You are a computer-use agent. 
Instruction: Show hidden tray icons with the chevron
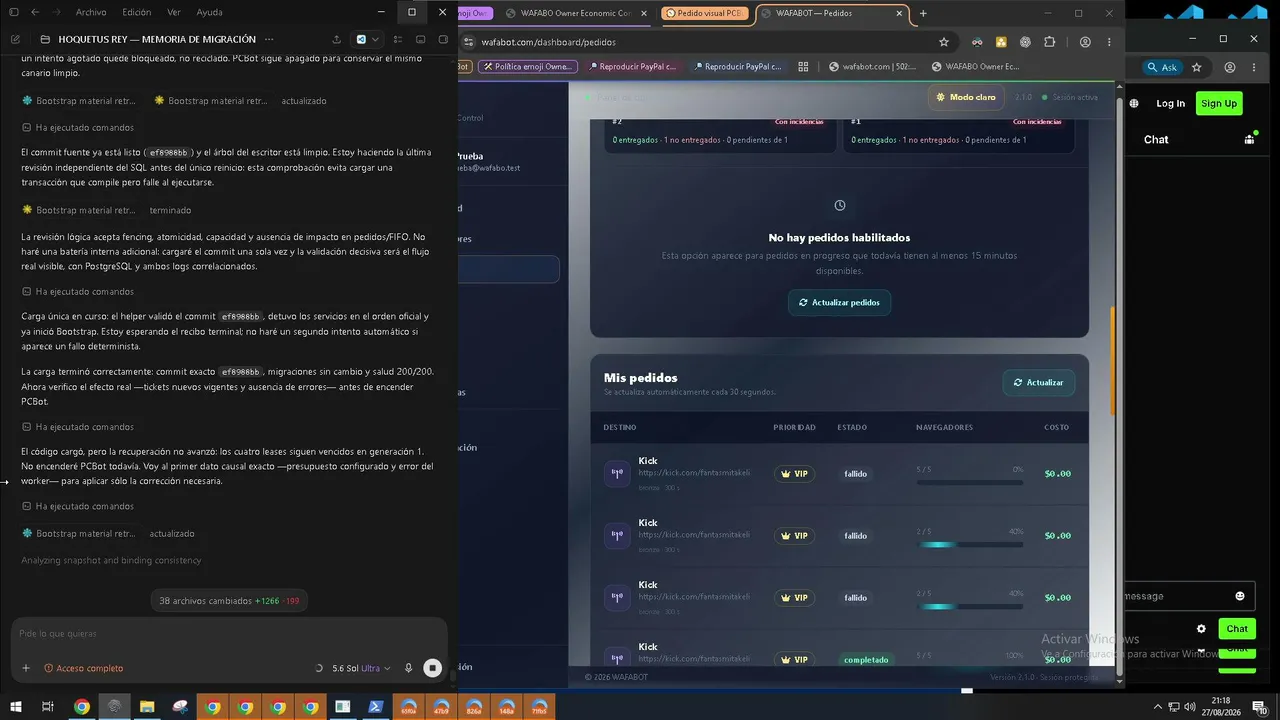(1158, 707)
